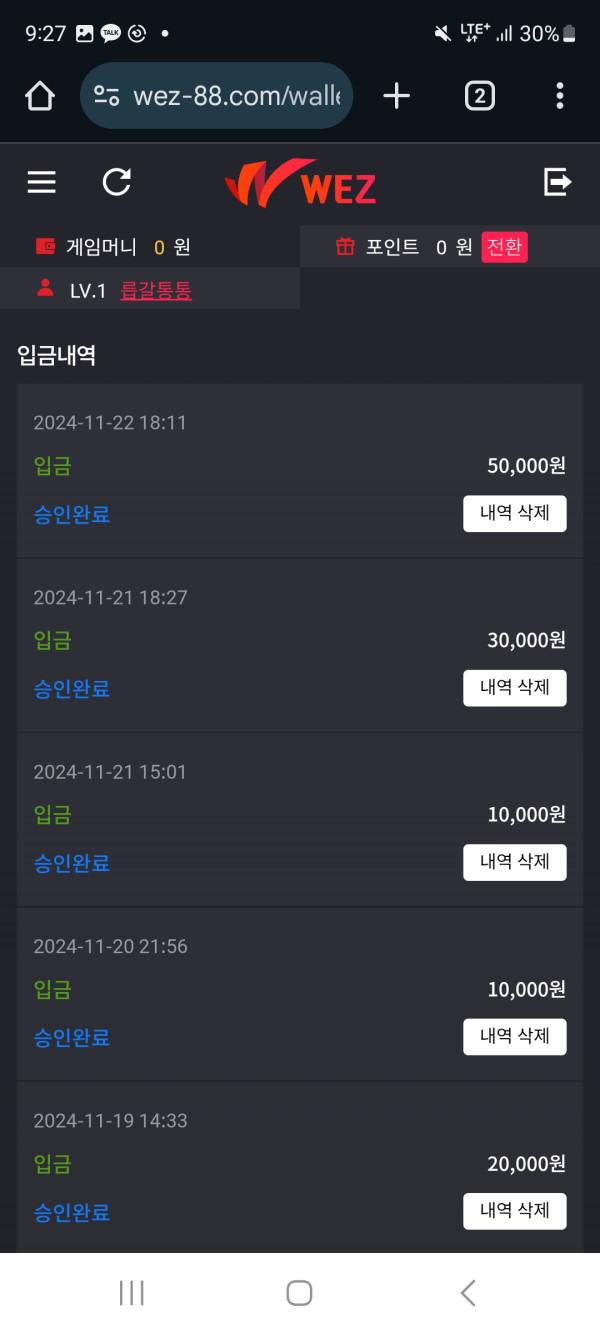
Task: Open the 롭갈통통 profile link
Action: click(x=156, y=291)
